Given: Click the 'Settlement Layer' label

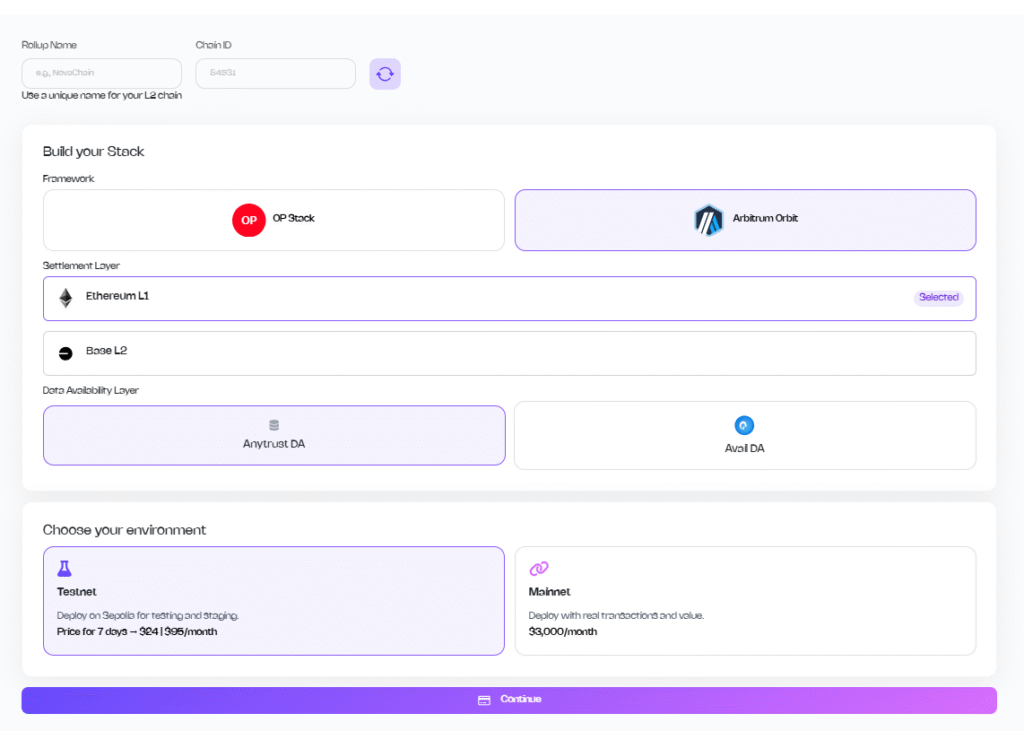Looking at the screenshot, I should (81, 266).
